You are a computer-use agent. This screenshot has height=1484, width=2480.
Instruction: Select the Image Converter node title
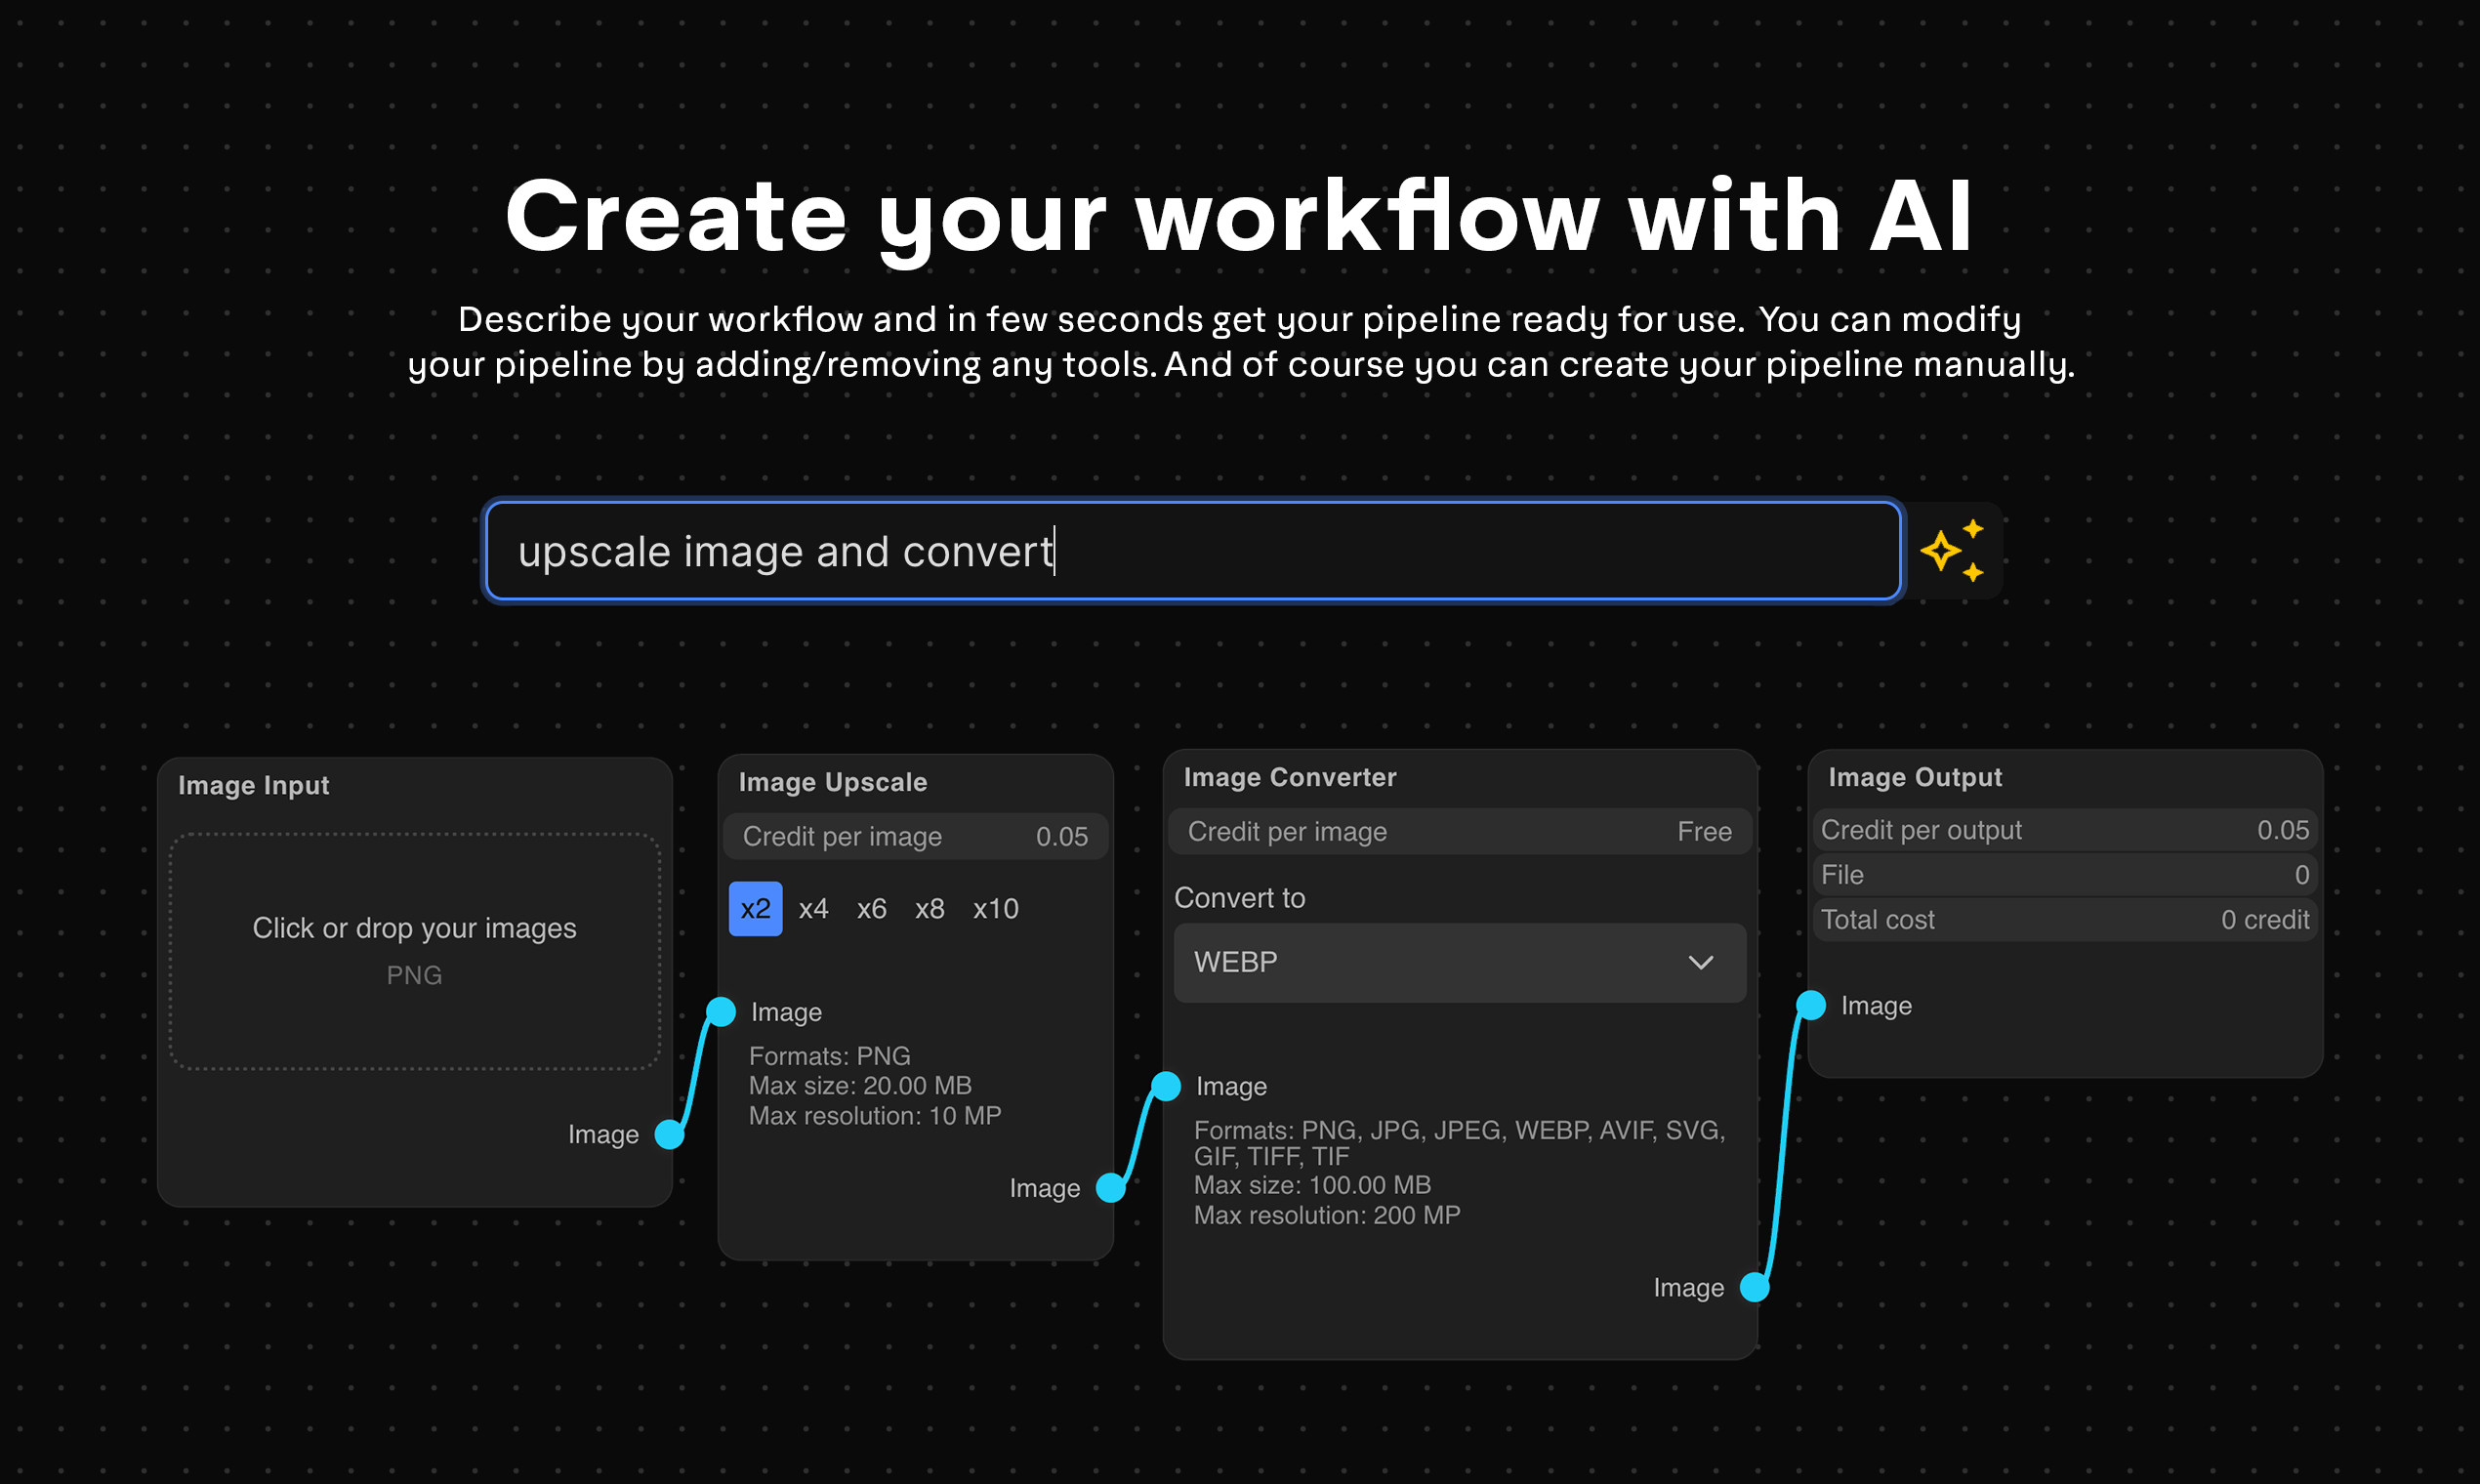1289,777
